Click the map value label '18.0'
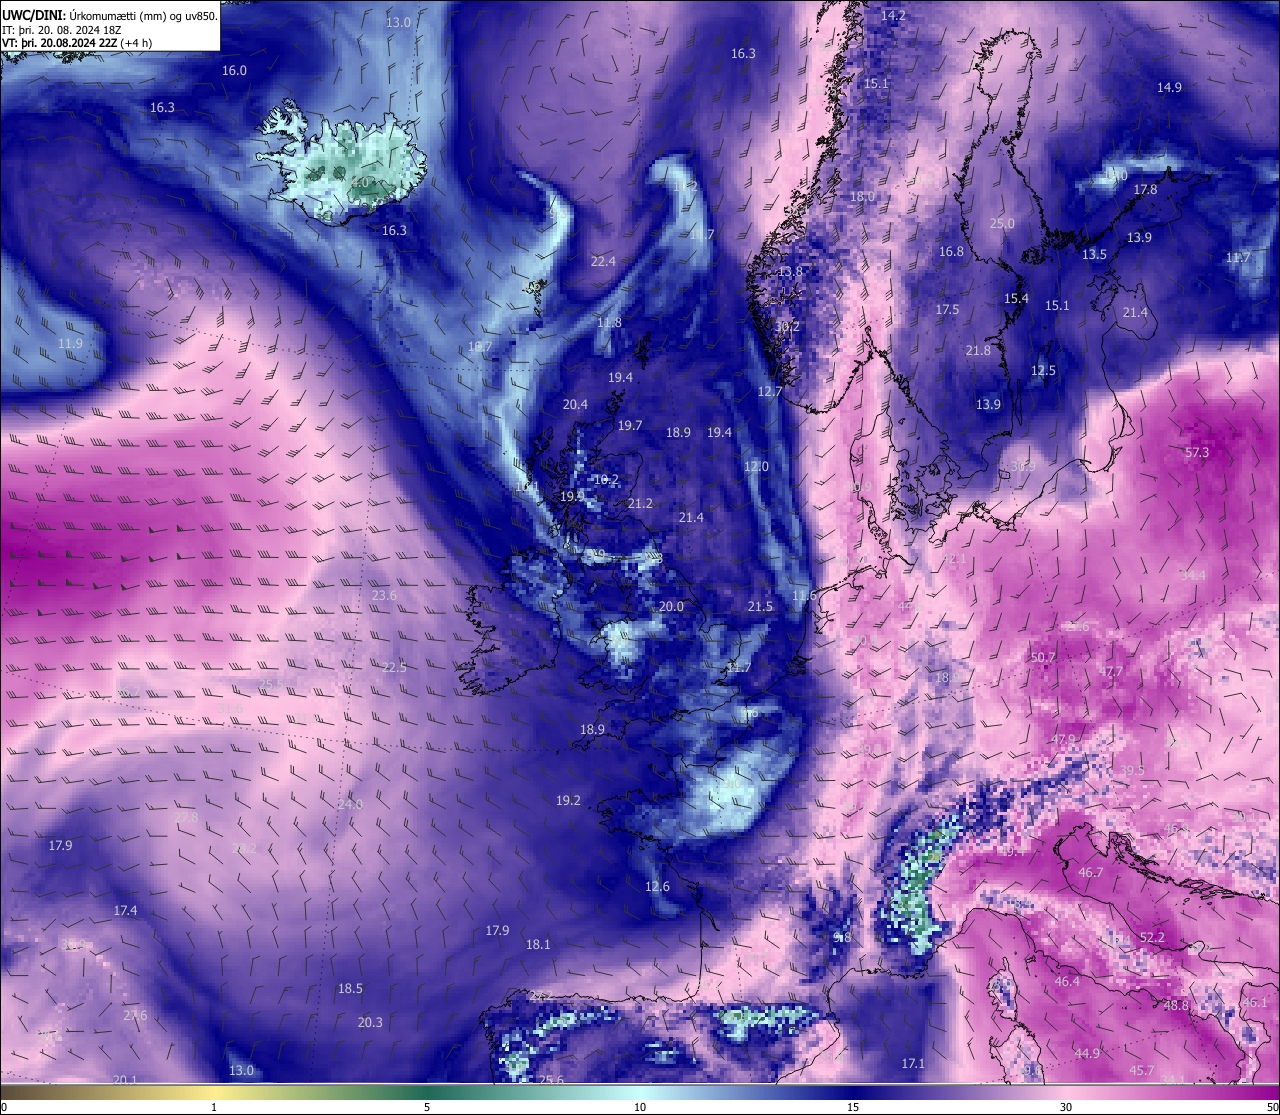Image resolution: width=1280 pixels, height=1115 pixels. 862,197
